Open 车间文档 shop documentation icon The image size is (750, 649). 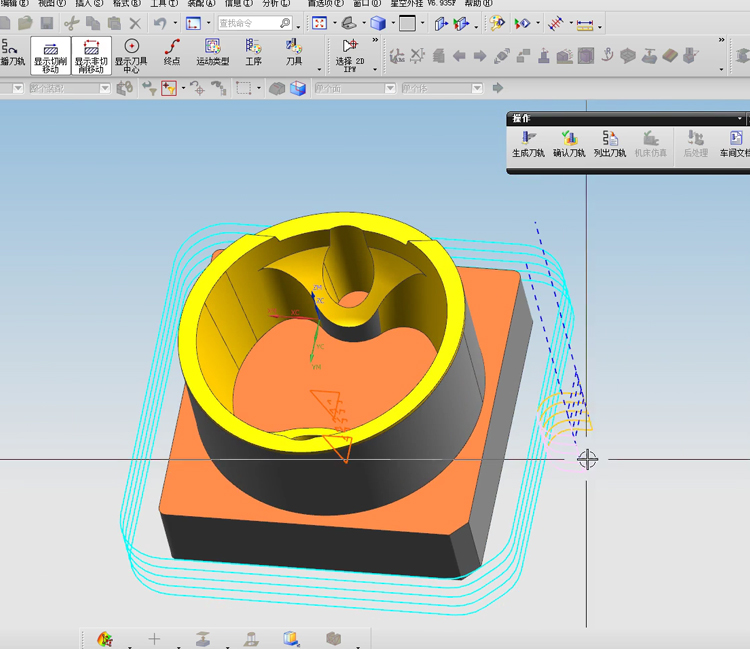[x=736, y=138]
